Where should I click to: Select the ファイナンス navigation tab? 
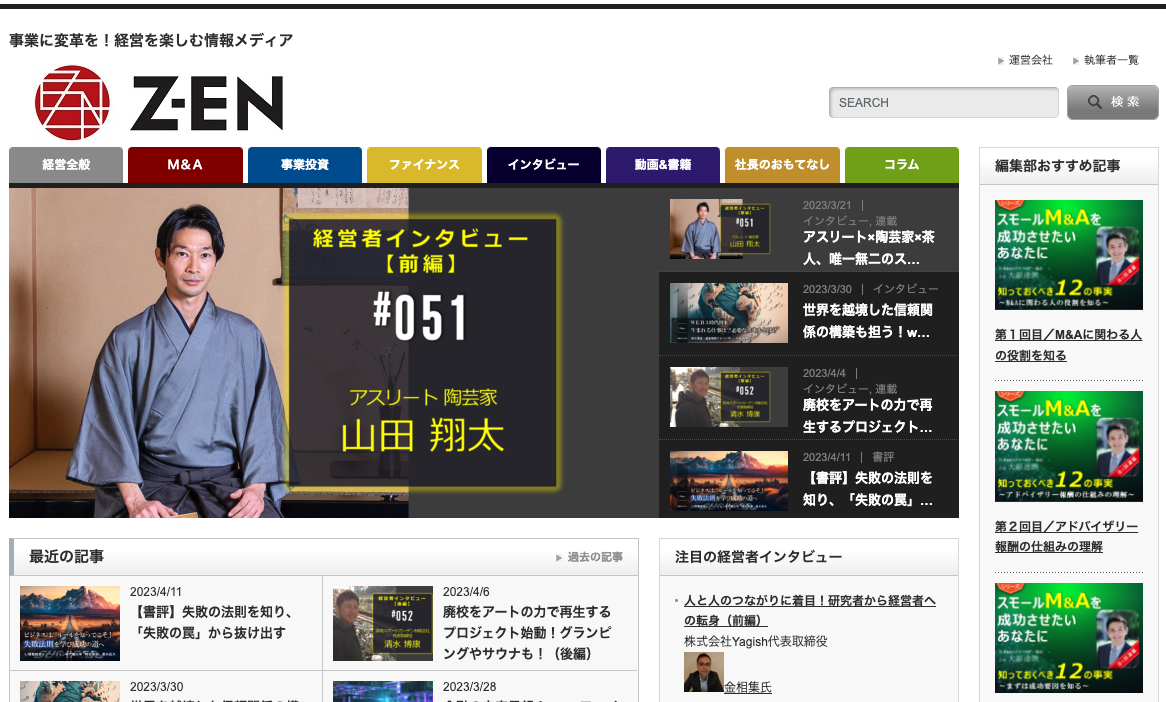[x=424, y=165]
